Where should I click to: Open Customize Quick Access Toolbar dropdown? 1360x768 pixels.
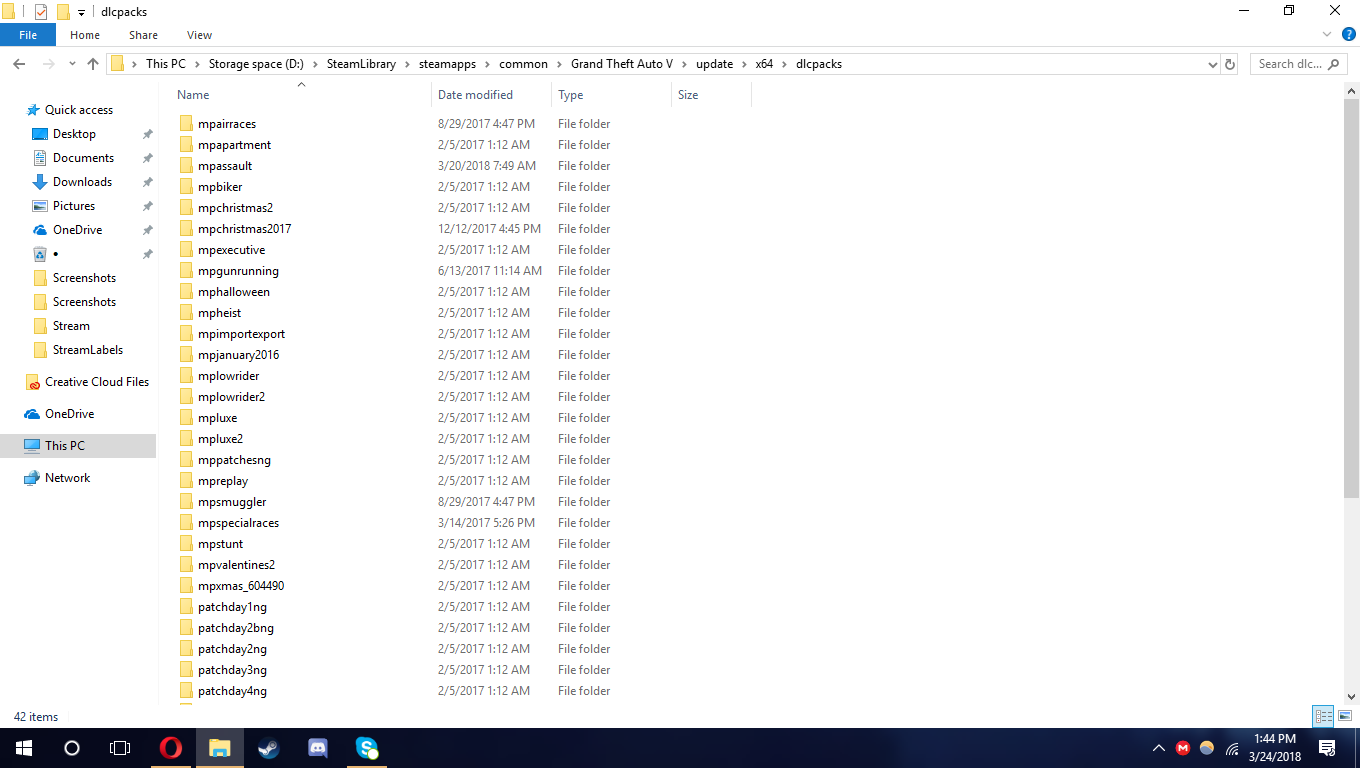pos(81,13)
